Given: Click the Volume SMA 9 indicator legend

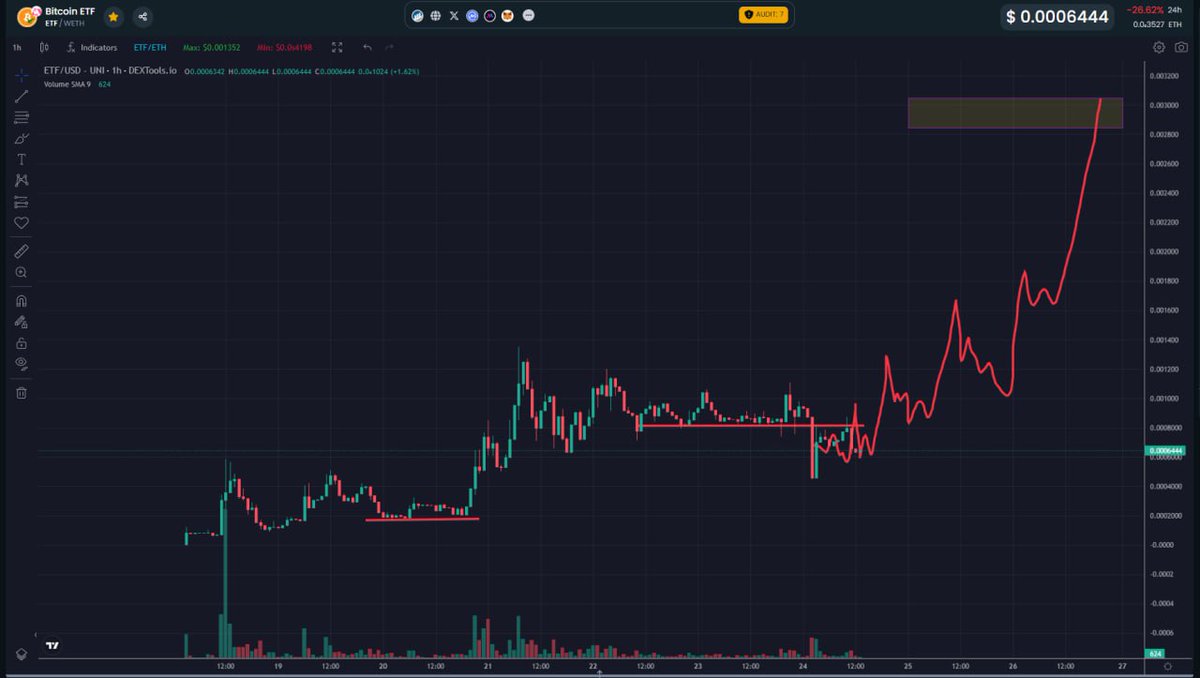Looking at the screenshot, I should click(68, 84).
